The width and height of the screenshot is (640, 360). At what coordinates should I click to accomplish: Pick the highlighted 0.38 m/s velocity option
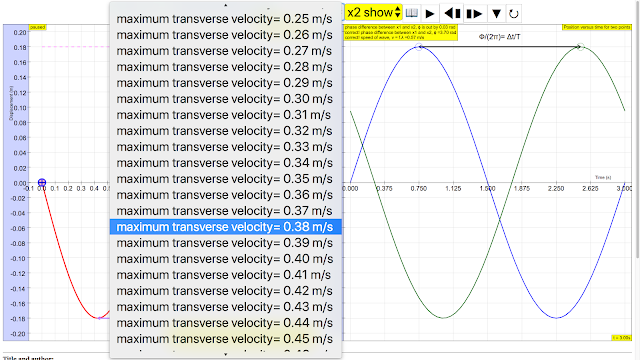225,227
